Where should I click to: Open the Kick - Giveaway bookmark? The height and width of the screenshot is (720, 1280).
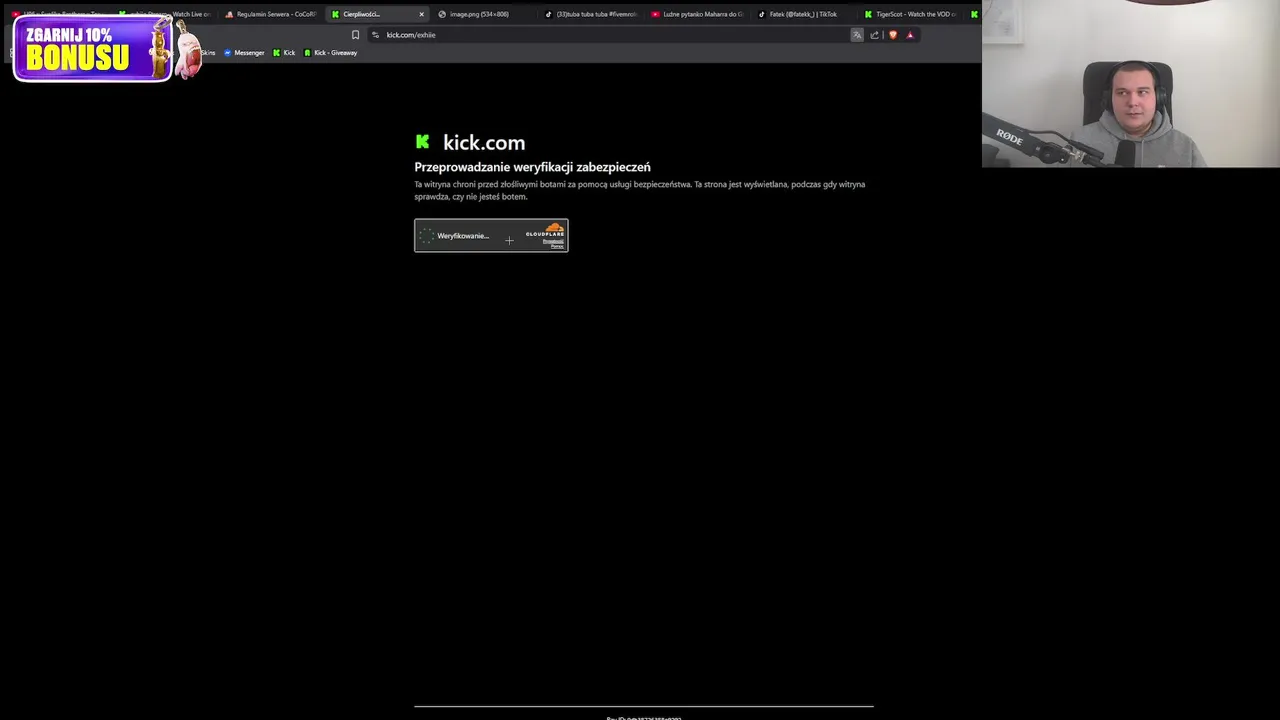pos(330,53)
